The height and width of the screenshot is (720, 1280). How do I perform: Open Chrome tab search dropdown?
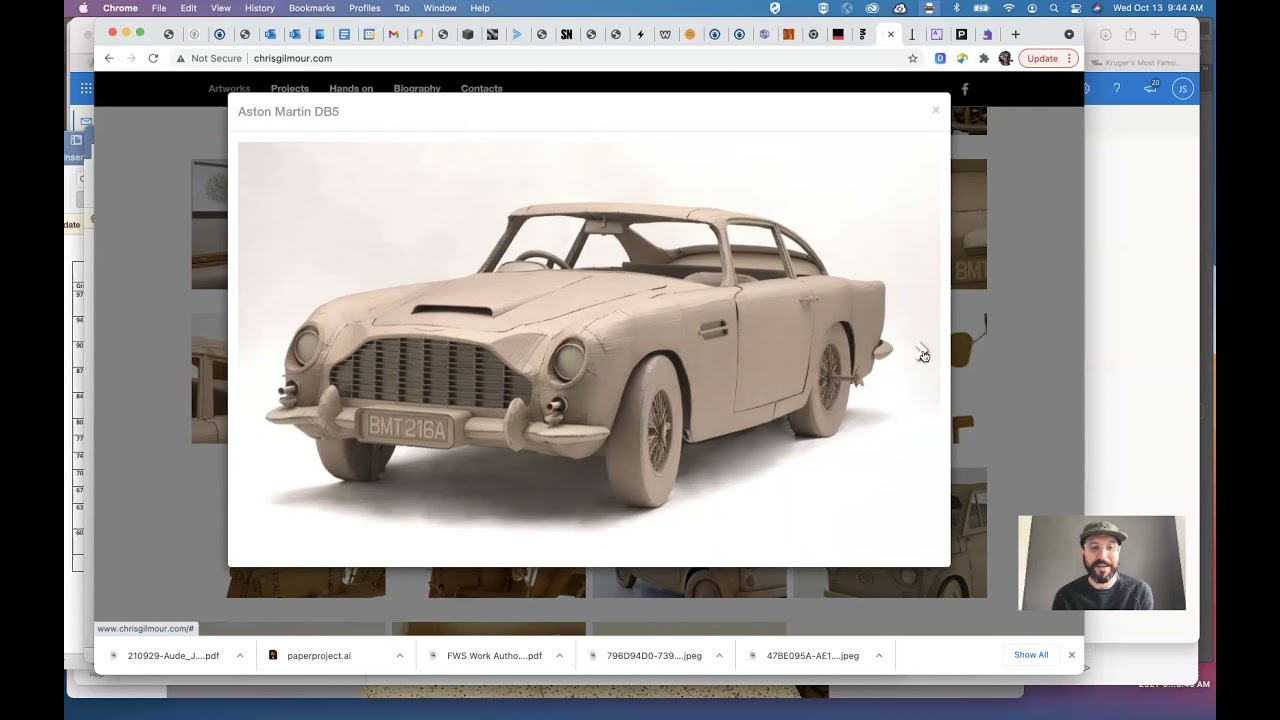pos(1069,34)
